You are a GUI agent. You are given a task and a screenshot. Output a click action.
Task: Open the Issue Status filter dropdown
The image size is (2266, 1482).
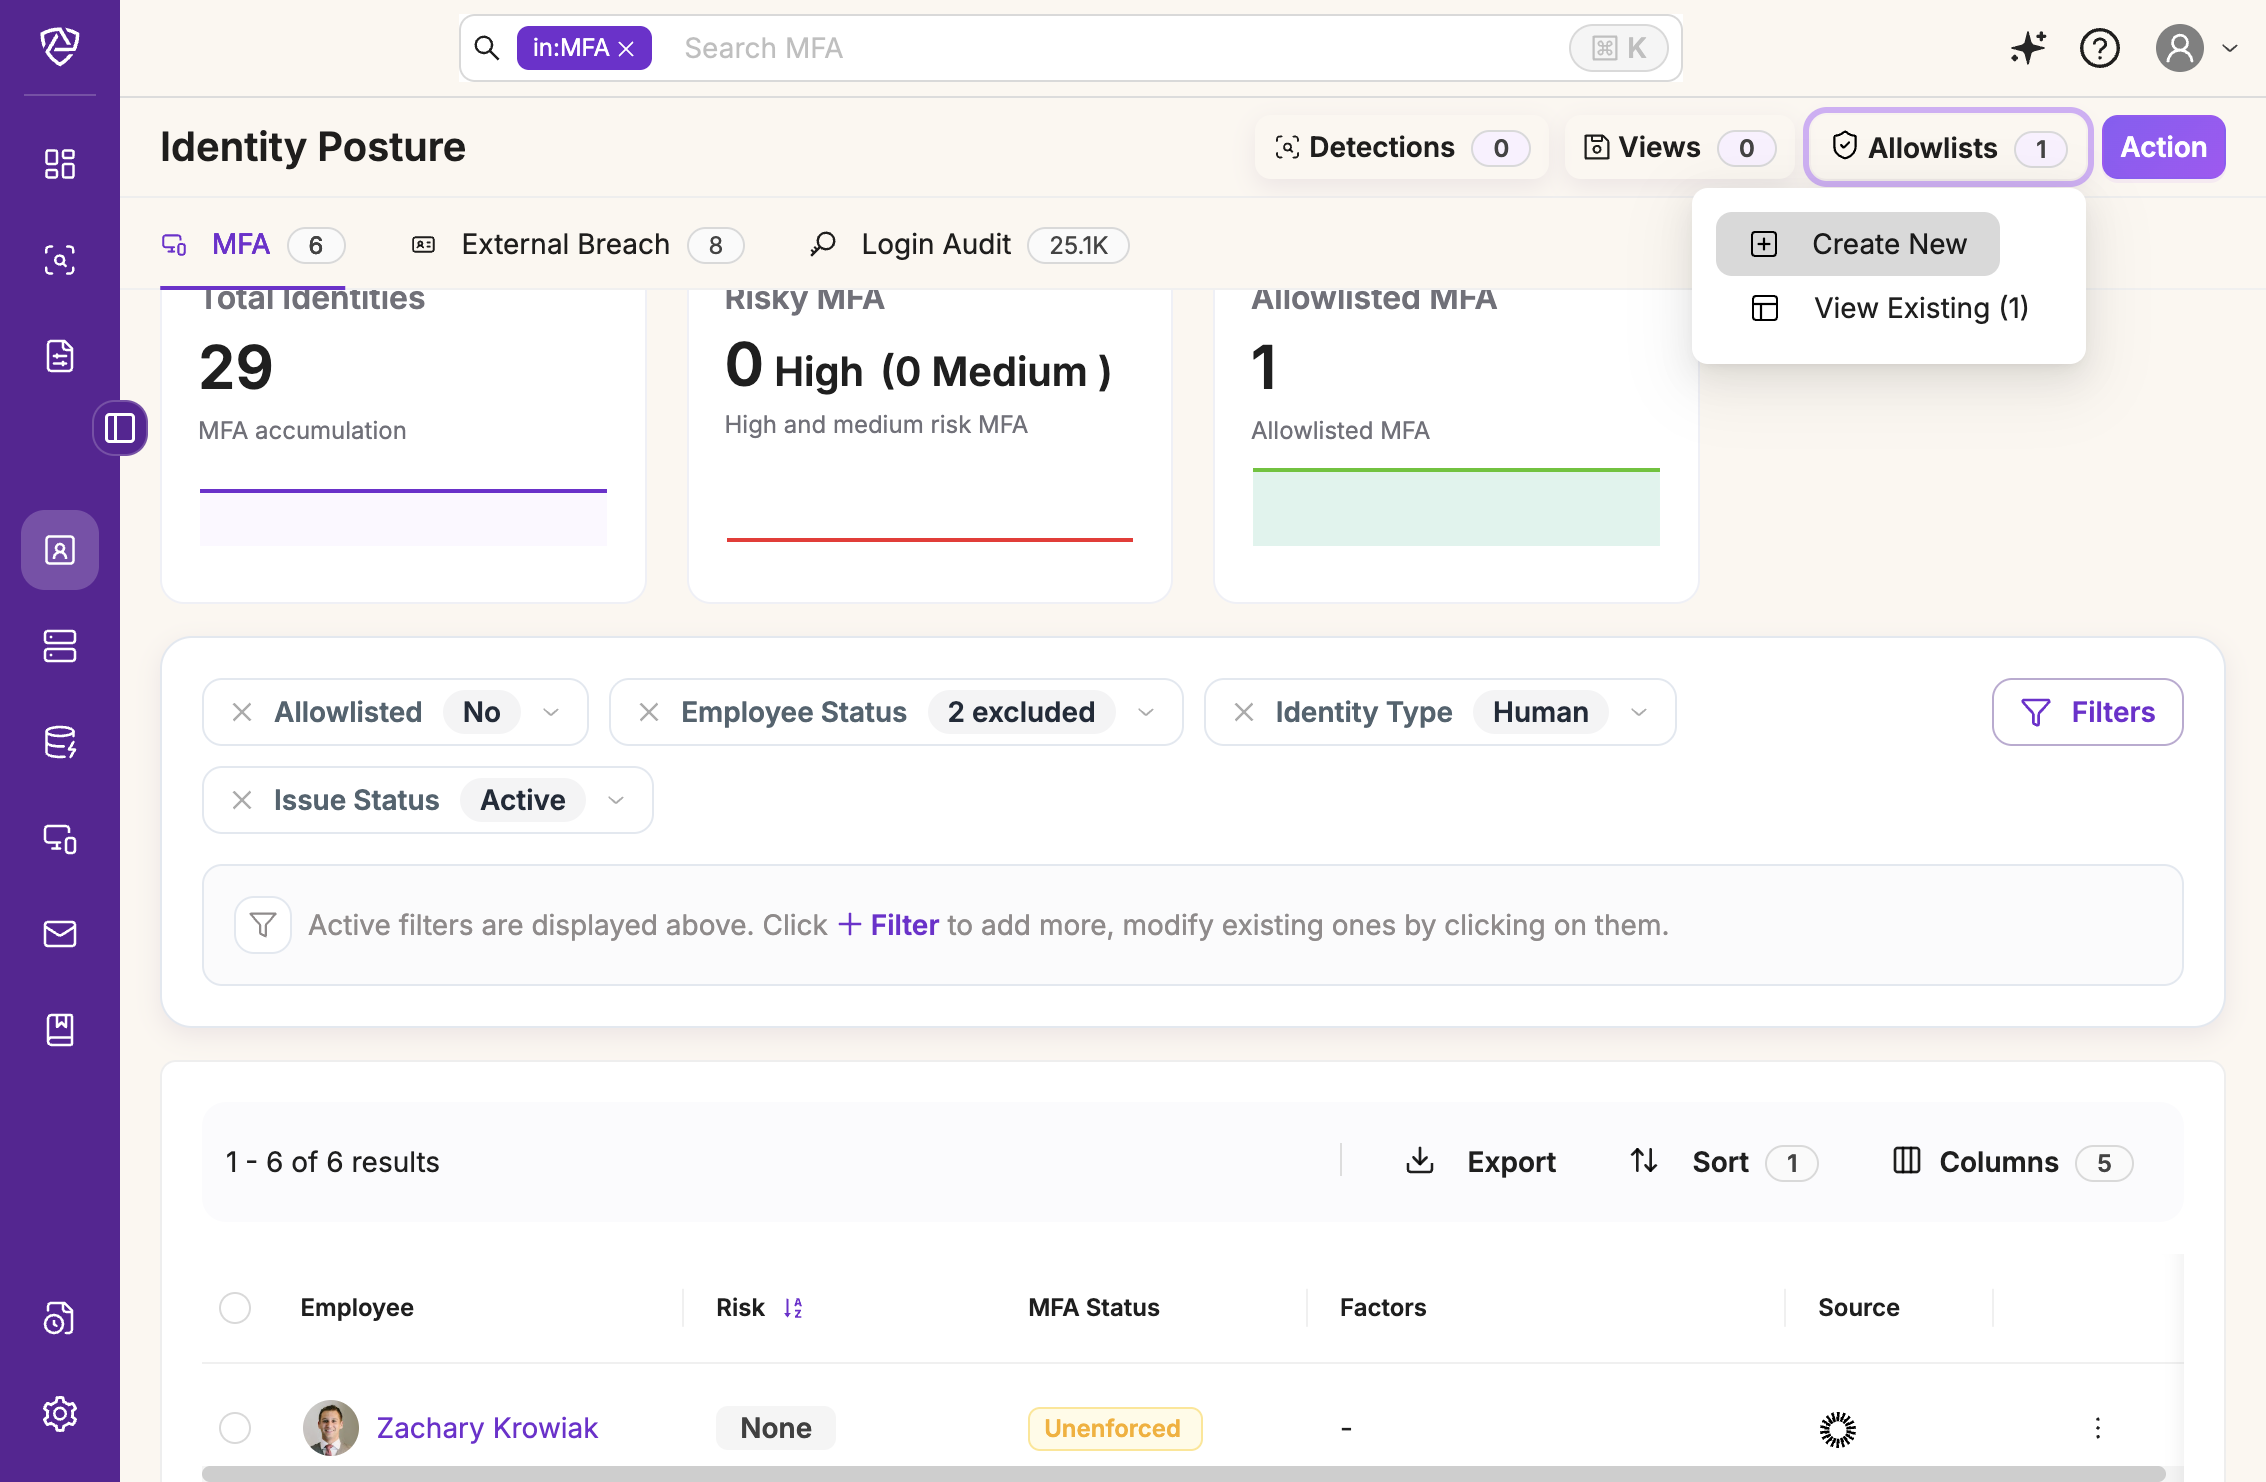pyautogui.click(x=616, y=800)
